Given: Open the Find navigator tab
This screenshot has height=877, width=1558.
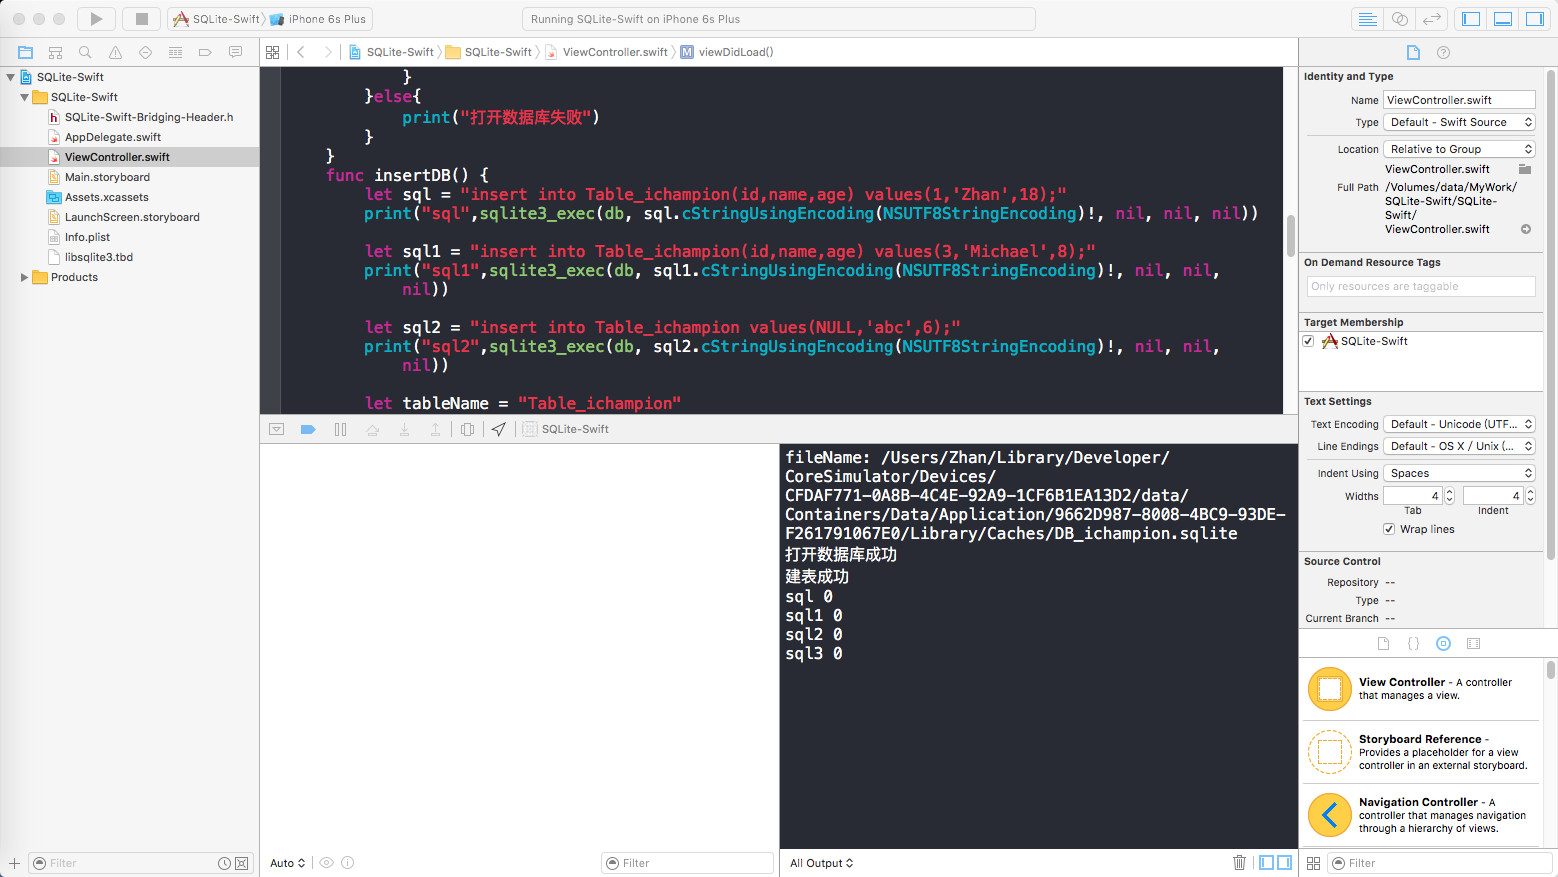Looking at the screenshot, I should coord(85,52).
